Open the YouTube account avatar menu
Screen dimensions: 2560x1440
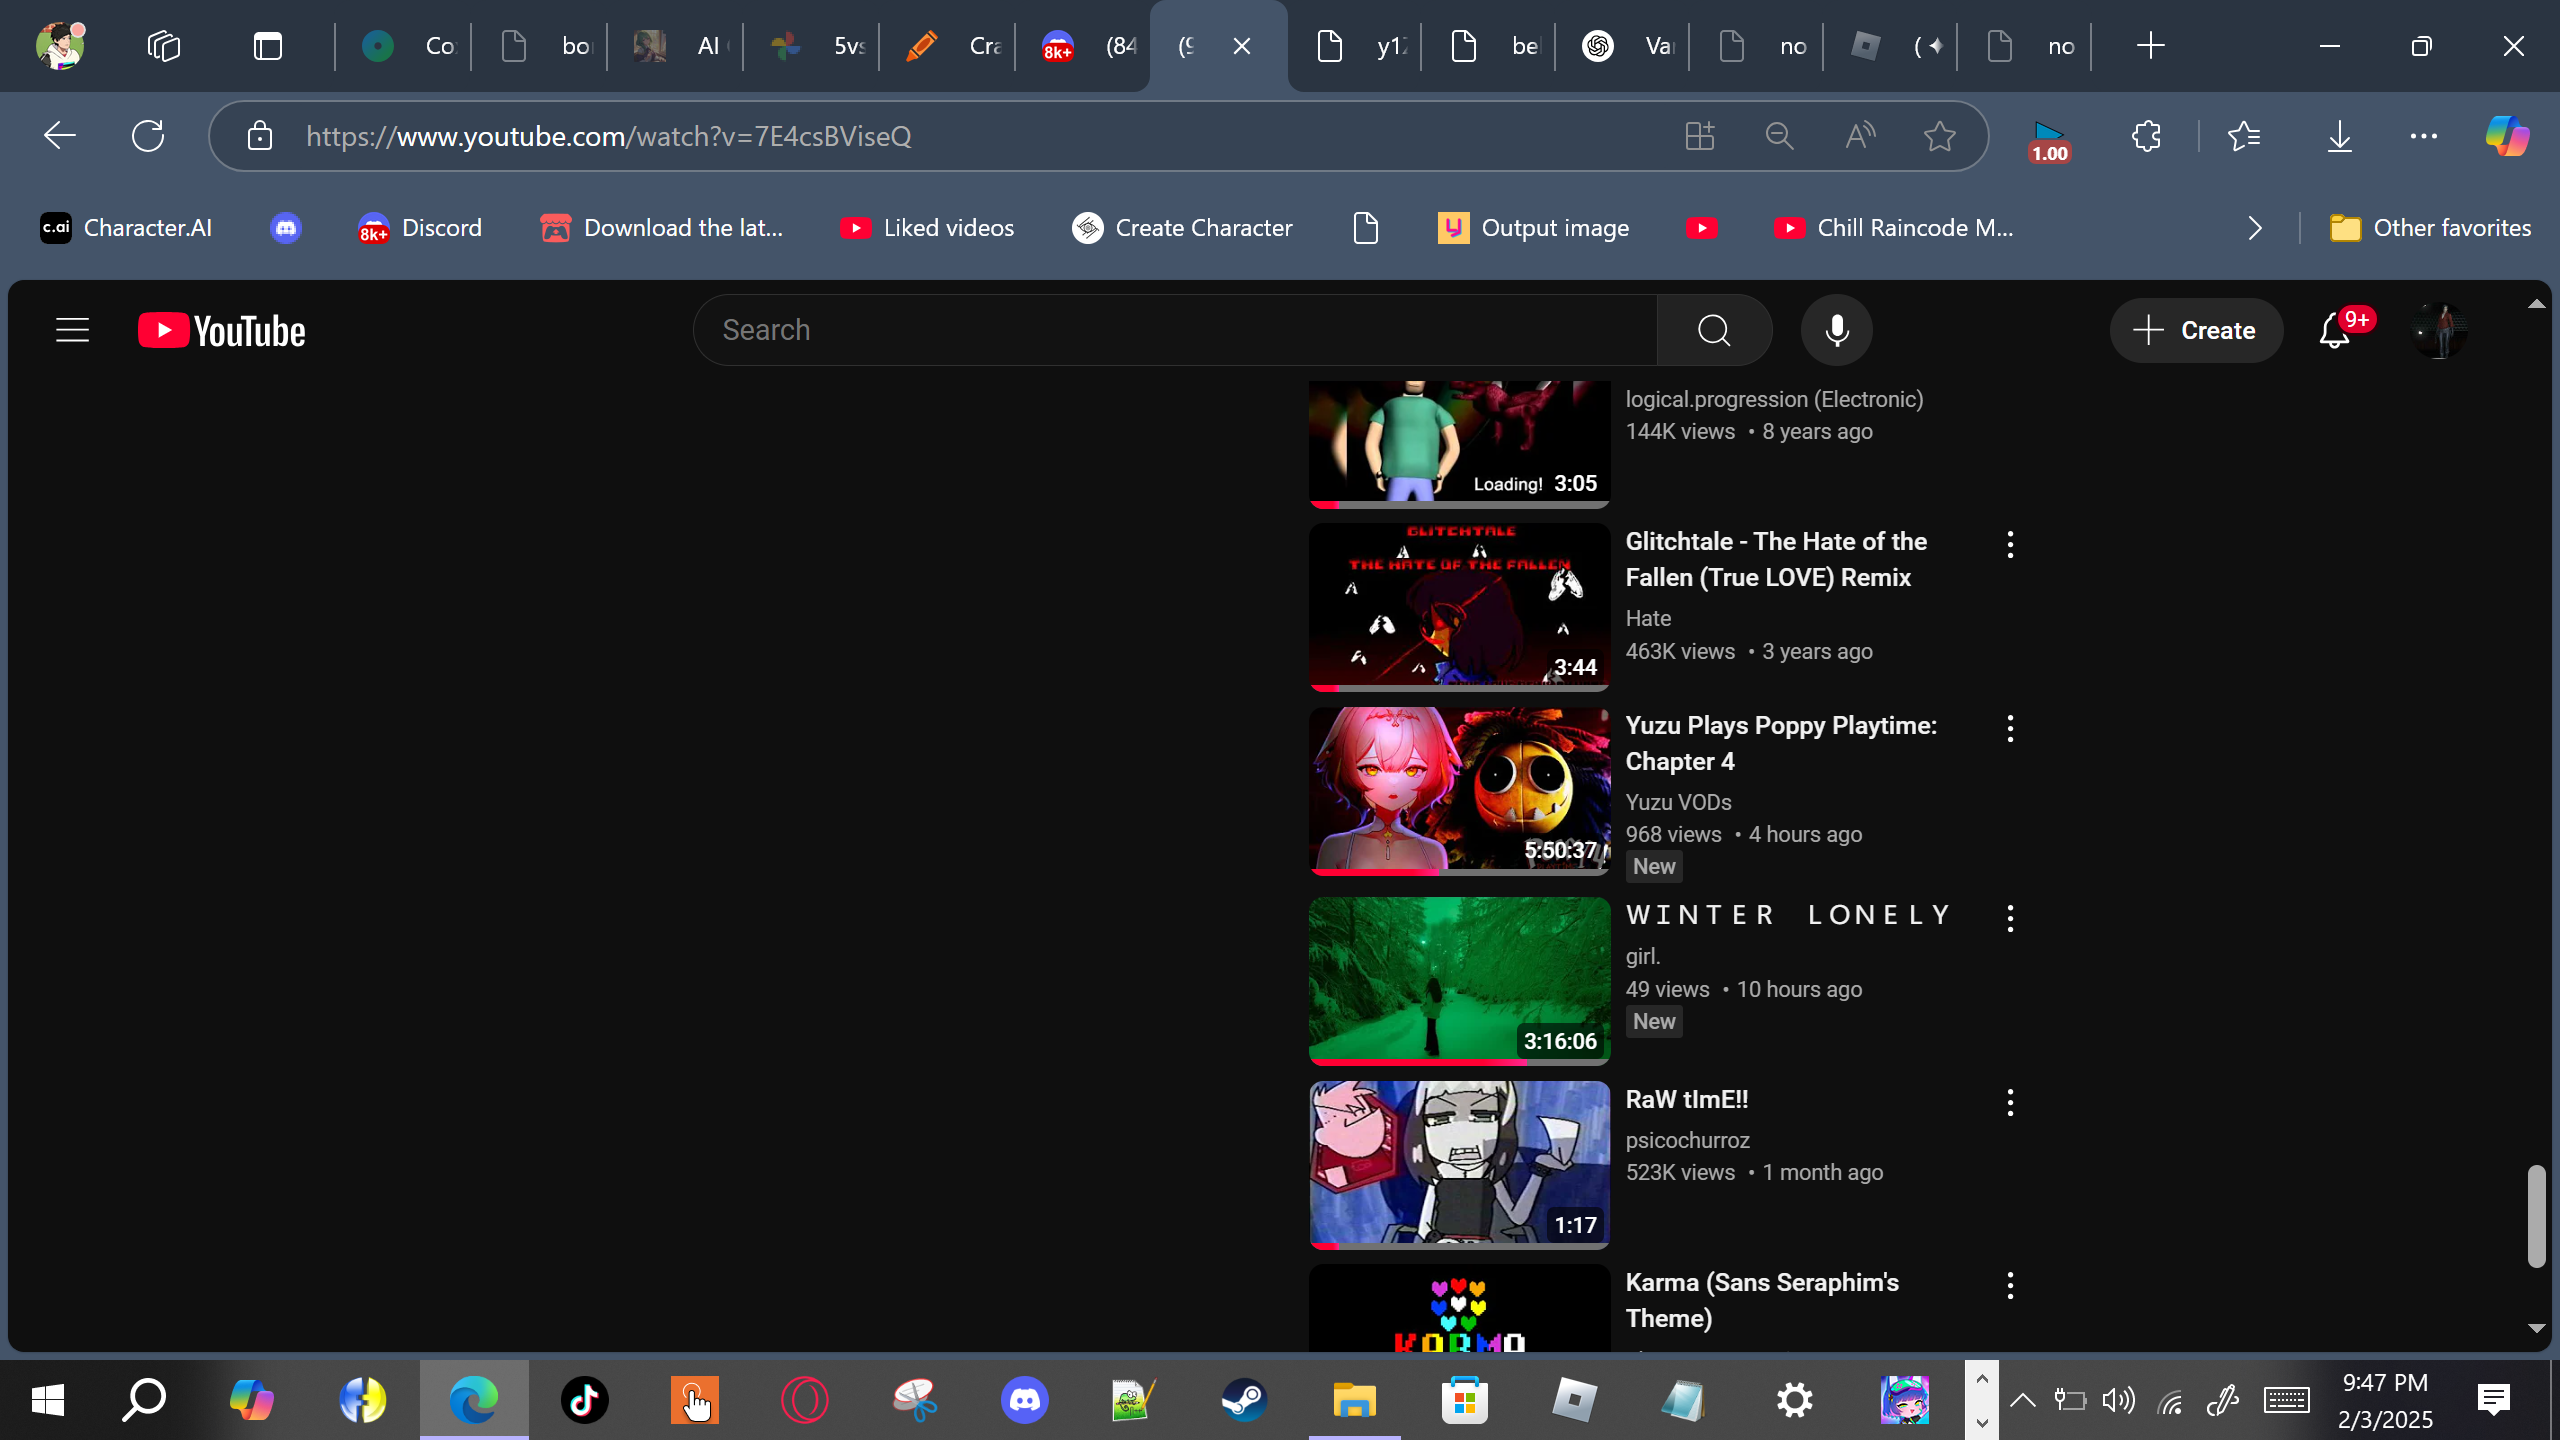point(2439,331)
